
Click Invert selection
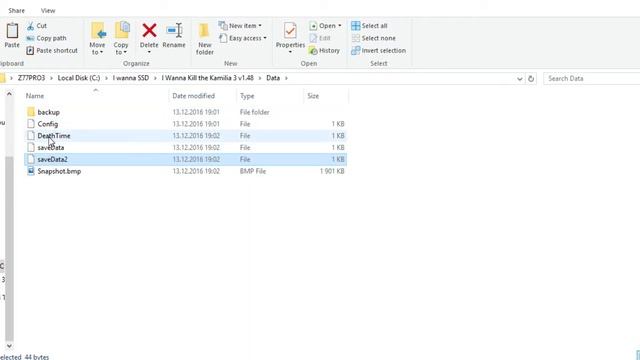pyautogui.click(x=378, y=51)
